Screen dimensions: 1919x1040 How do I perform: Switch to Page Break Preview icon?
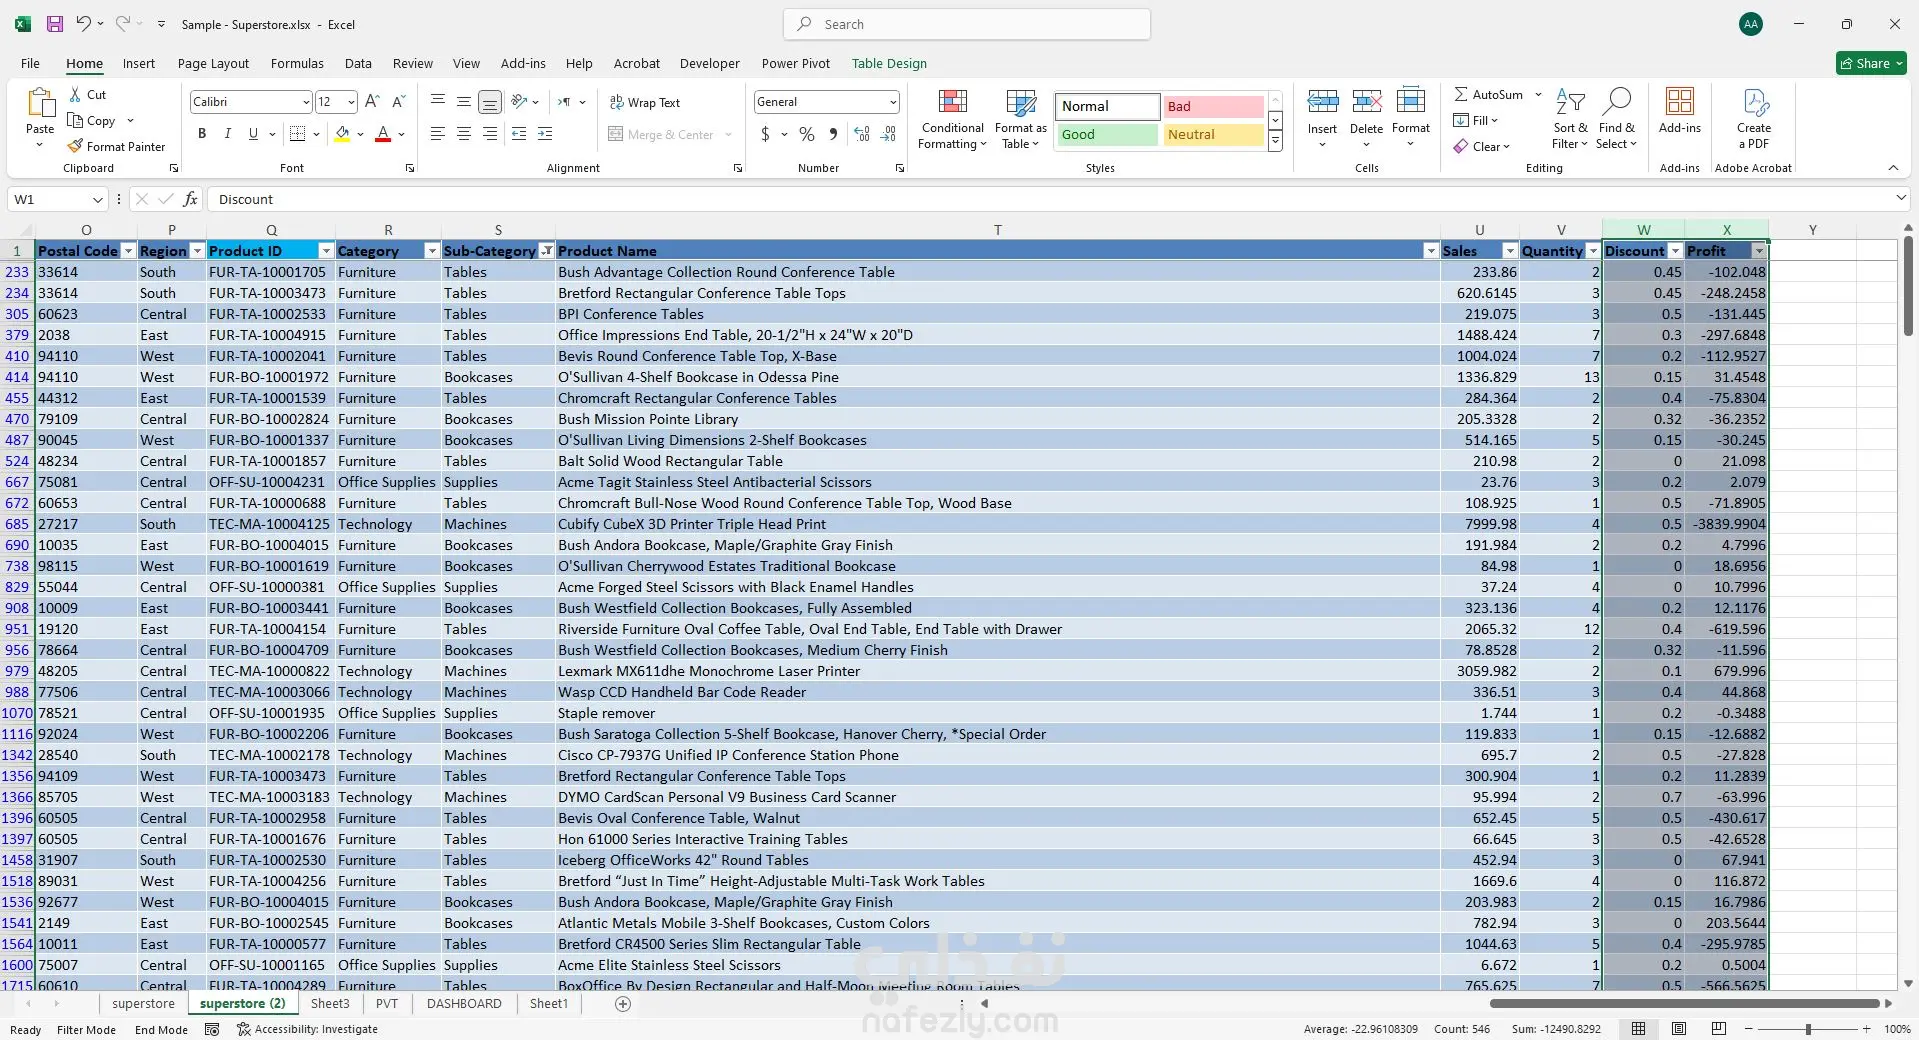coord(1719,1029)
